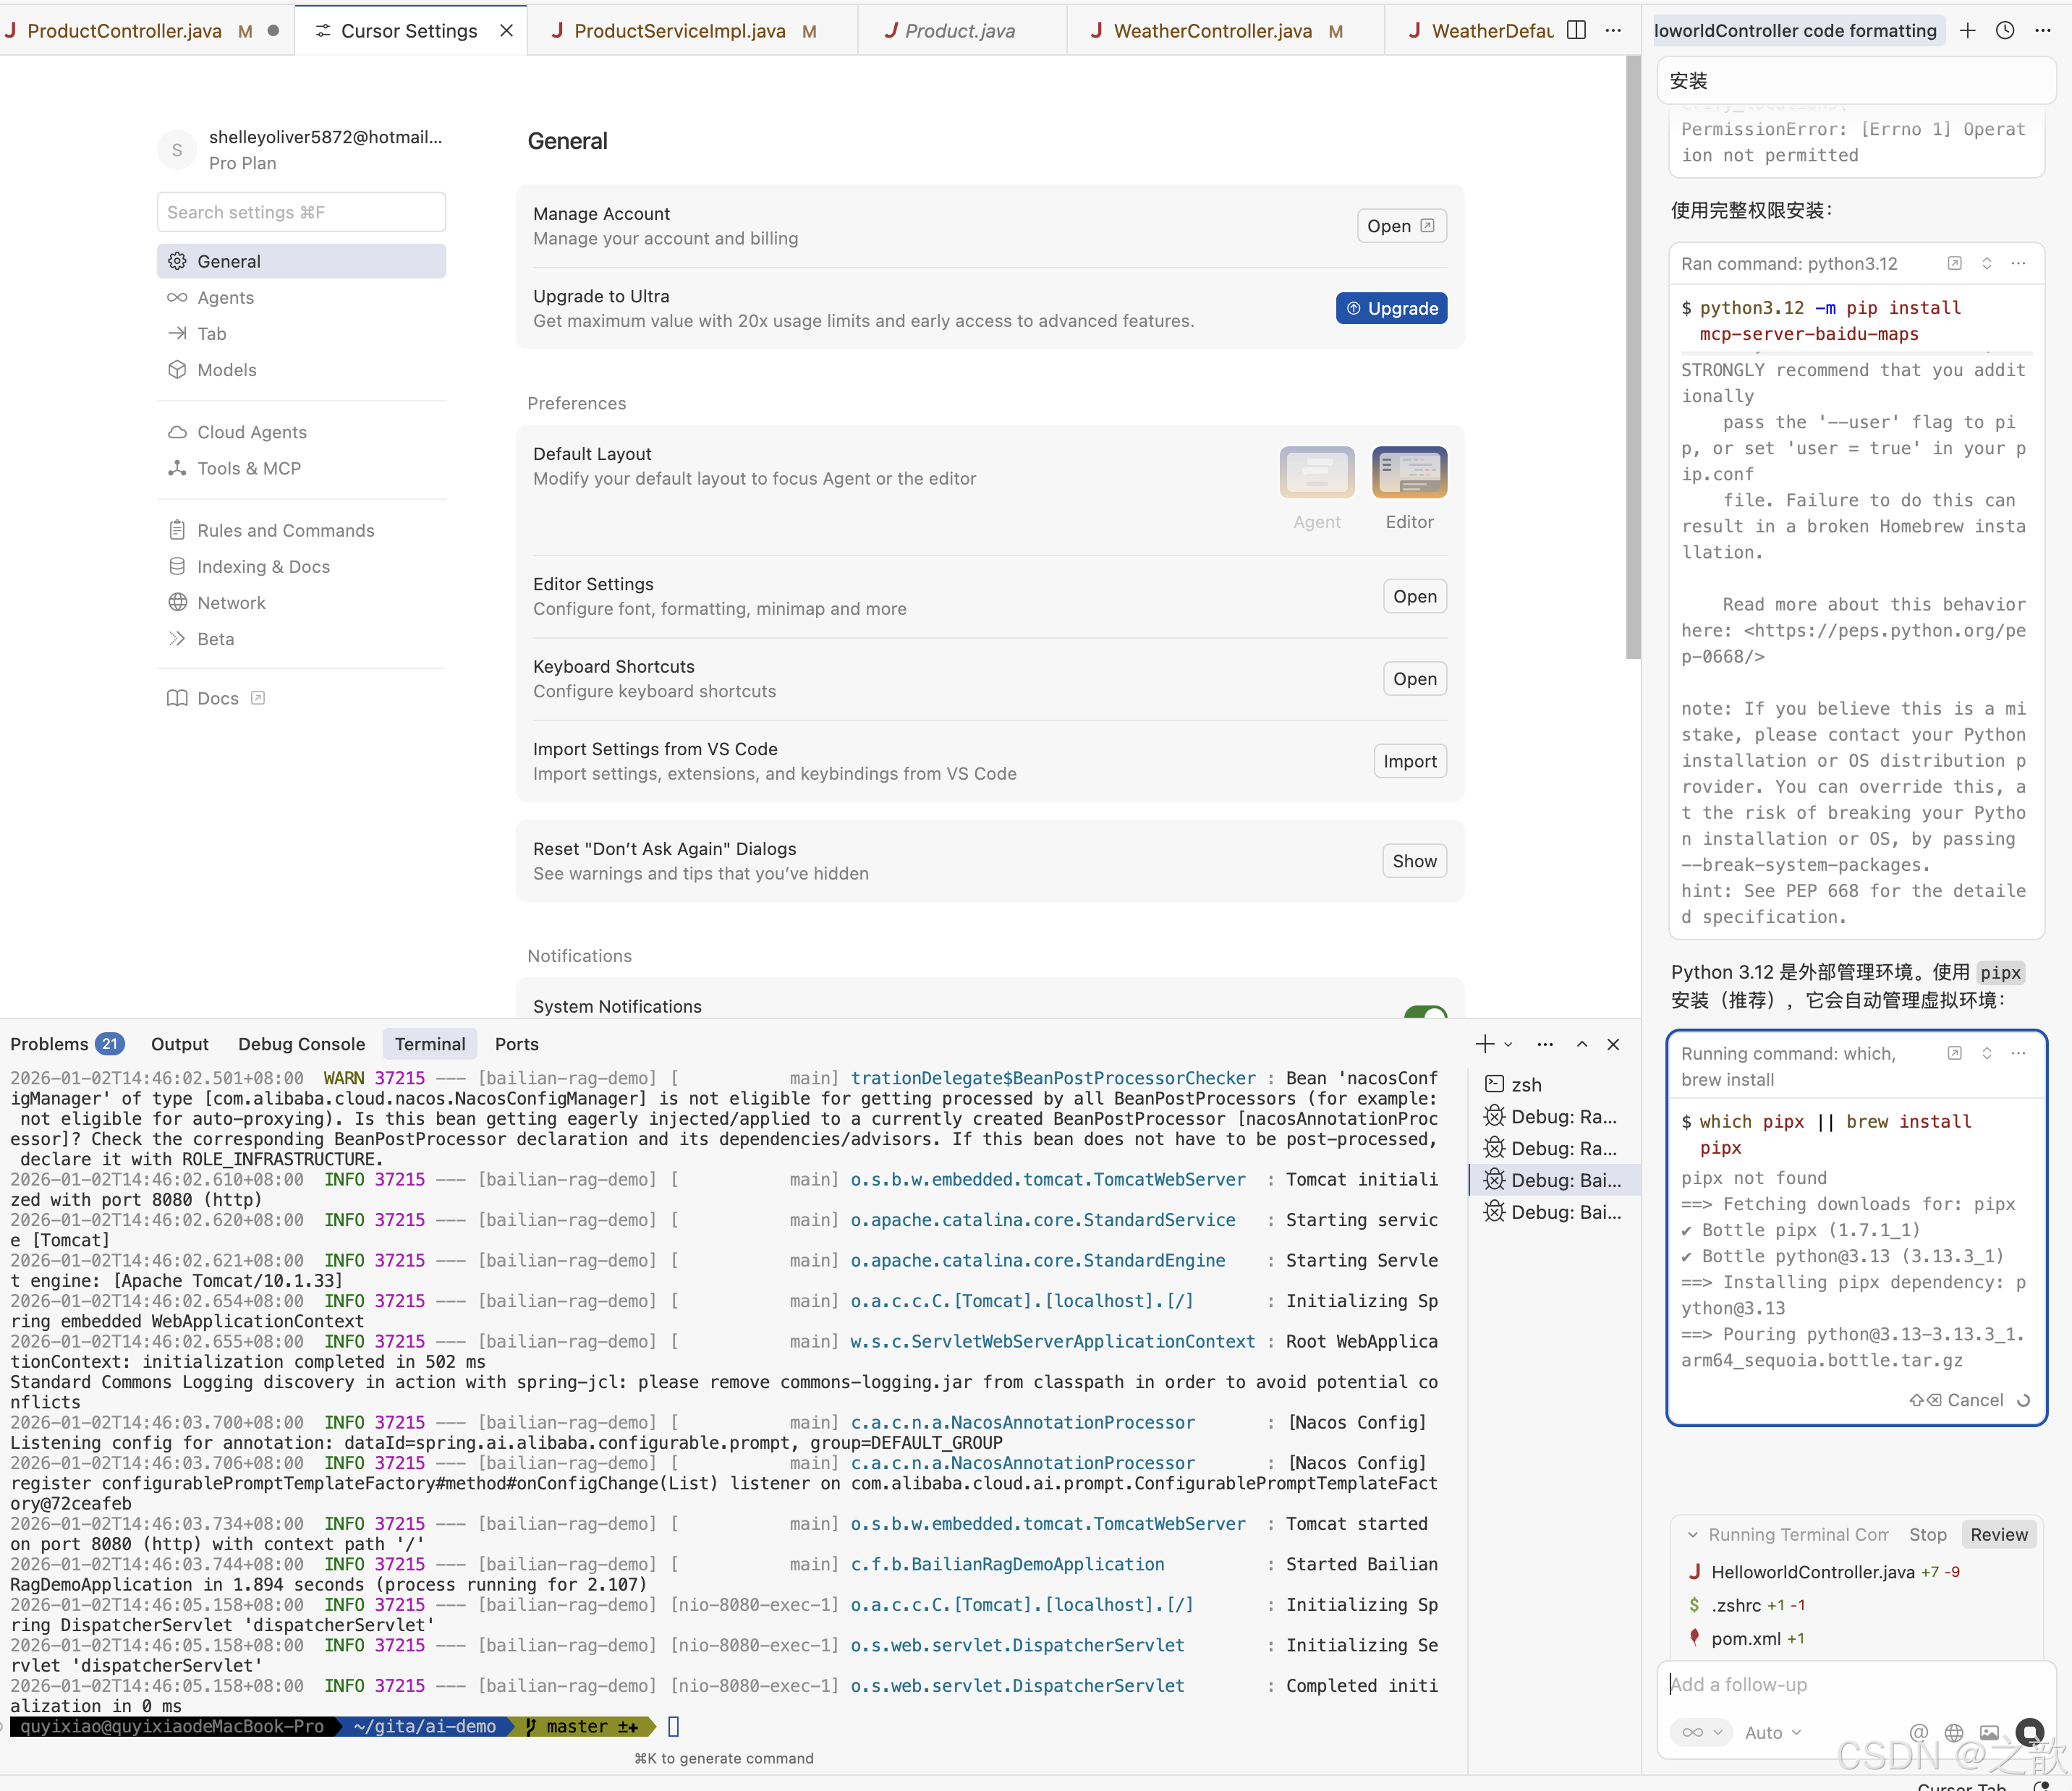Open chat history clock icon

[x=2005, y=30]
